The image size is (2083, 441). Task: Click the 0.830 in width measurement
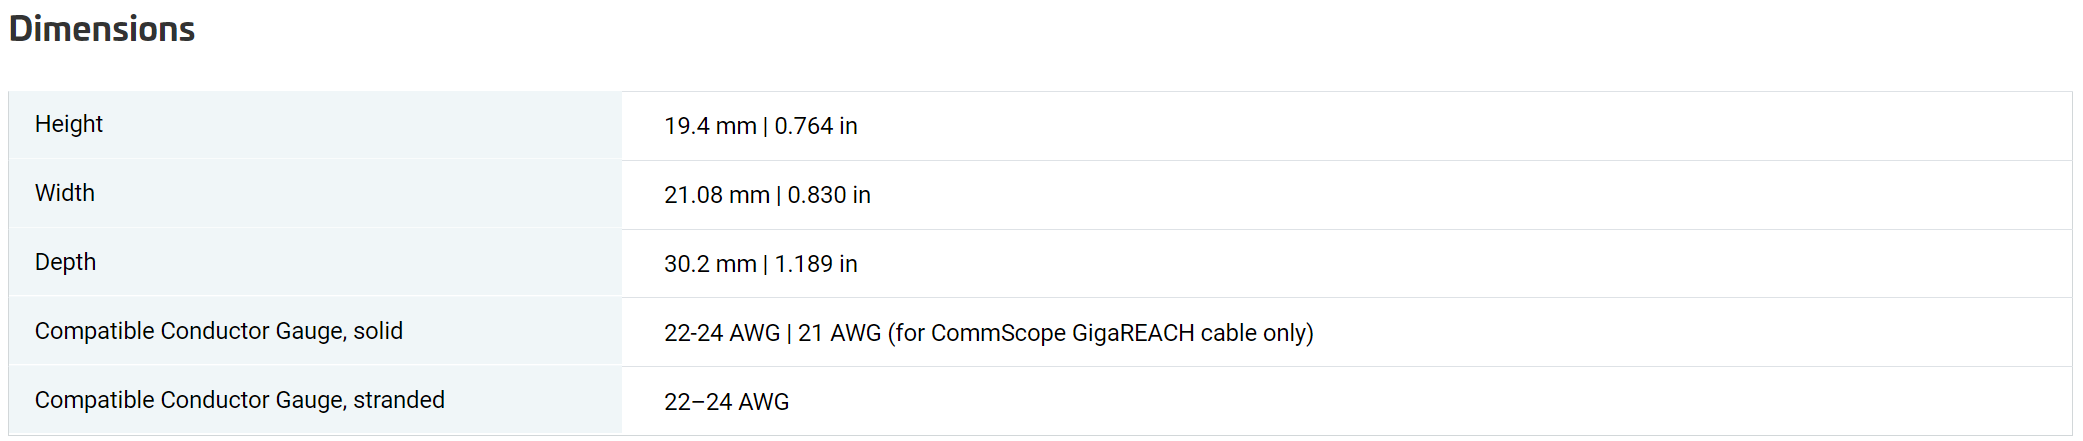click(x=829, y=195)
